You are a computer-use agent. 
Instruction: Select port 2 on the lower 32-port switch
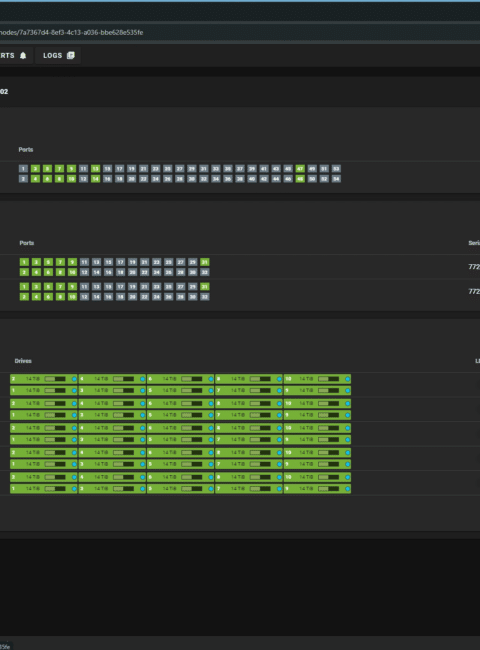(24, 297)
